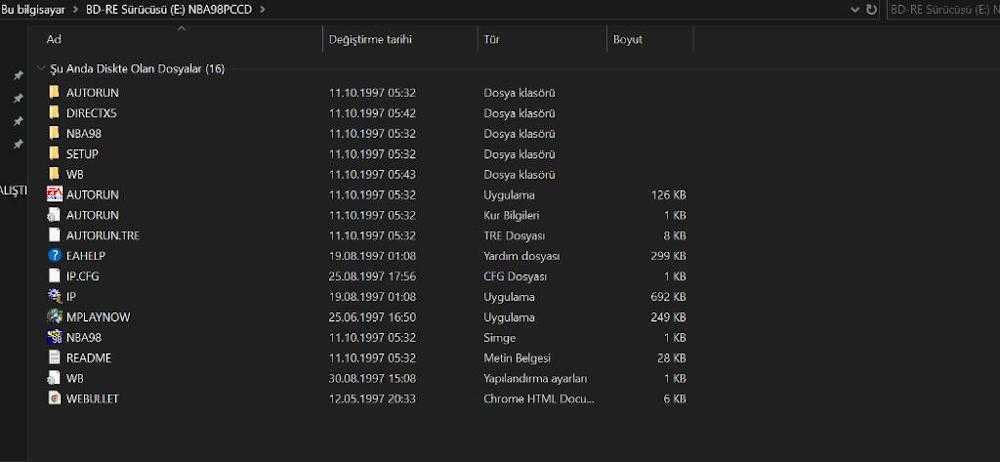Expand the breadcrumb arrow after NBA98PCCD
1000x462 pixels.
click(263, 10)
